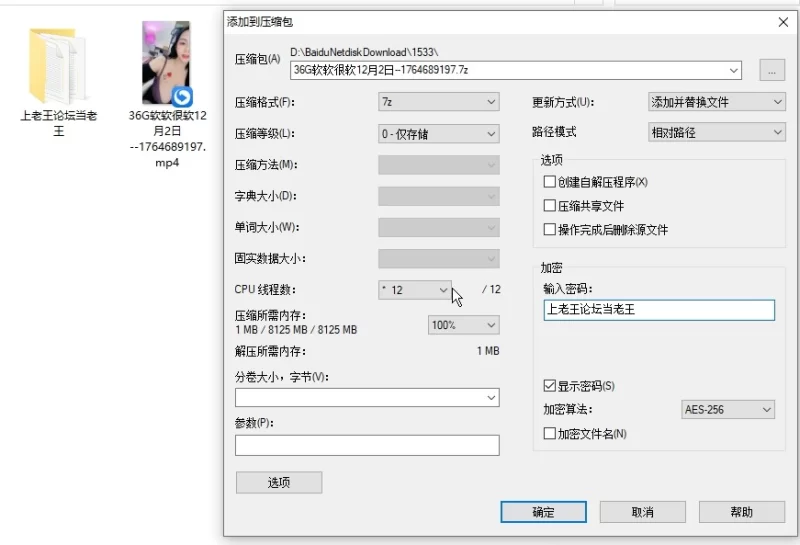This screenshot has height=545, width=800.
Task: Open the 100% memory usage dropdown
Action: (x=463, y=325)
